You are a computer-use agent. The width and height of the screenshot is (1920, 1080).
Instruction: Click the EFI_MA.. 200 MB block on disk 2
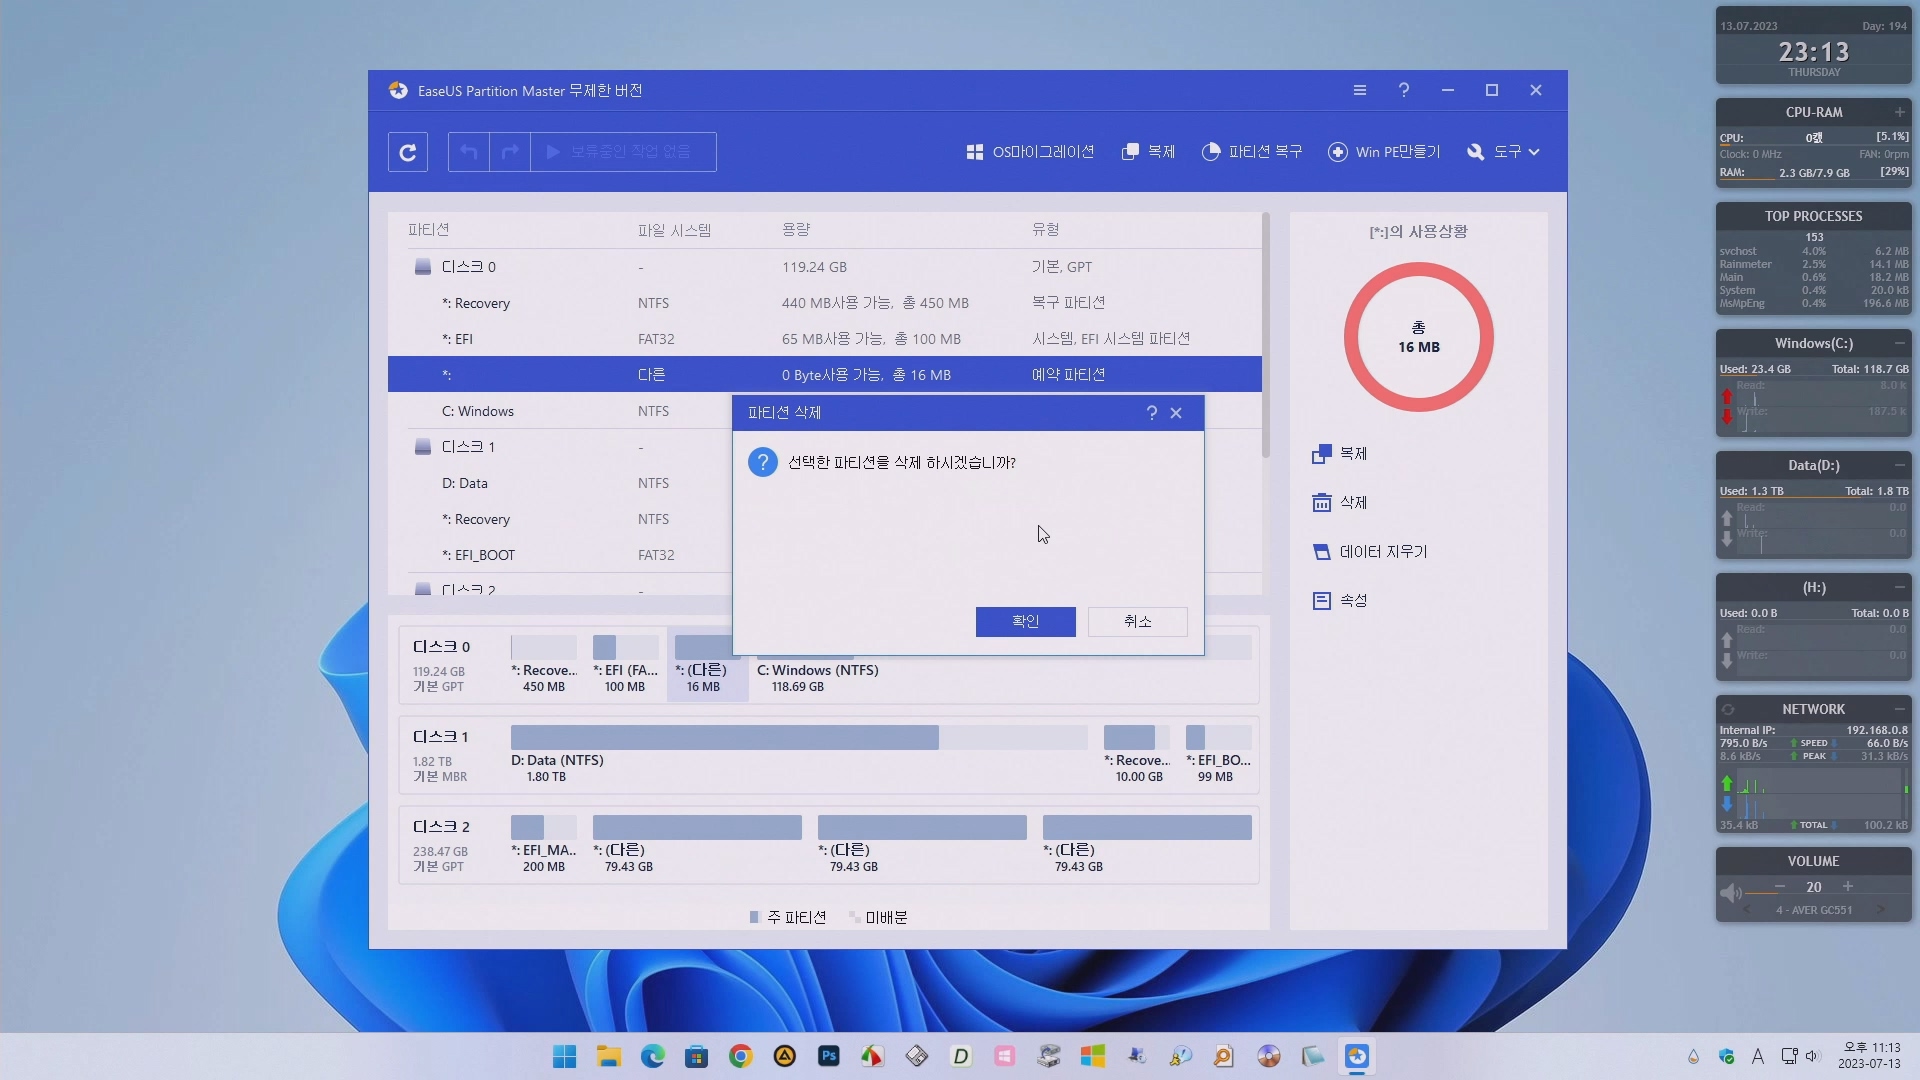tap(544, 844)
